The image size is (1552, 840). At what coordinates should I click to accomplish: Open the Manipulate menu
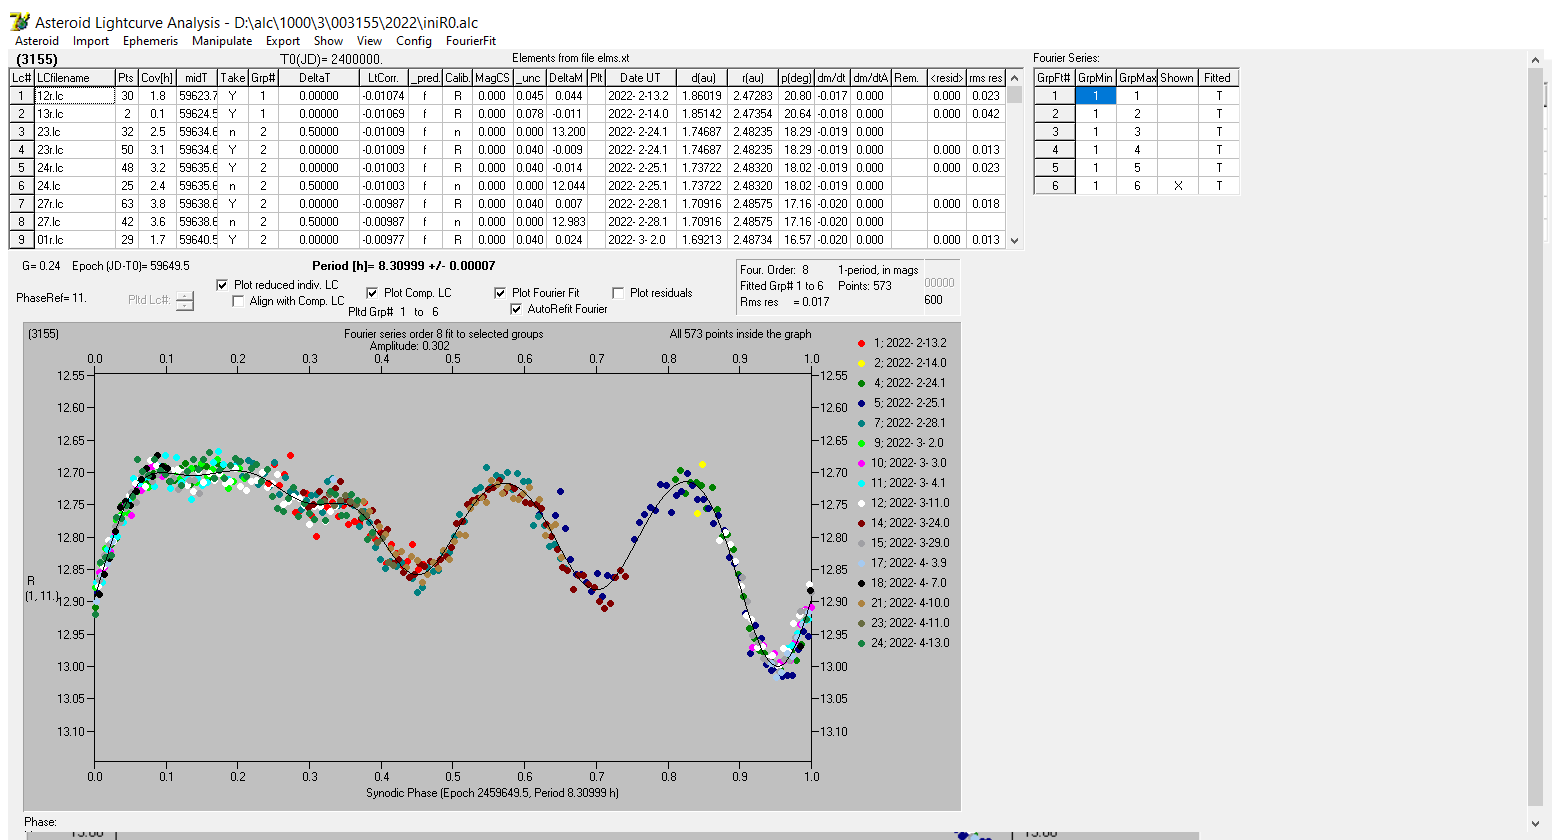pyautogui.click(x=222, y=41)
